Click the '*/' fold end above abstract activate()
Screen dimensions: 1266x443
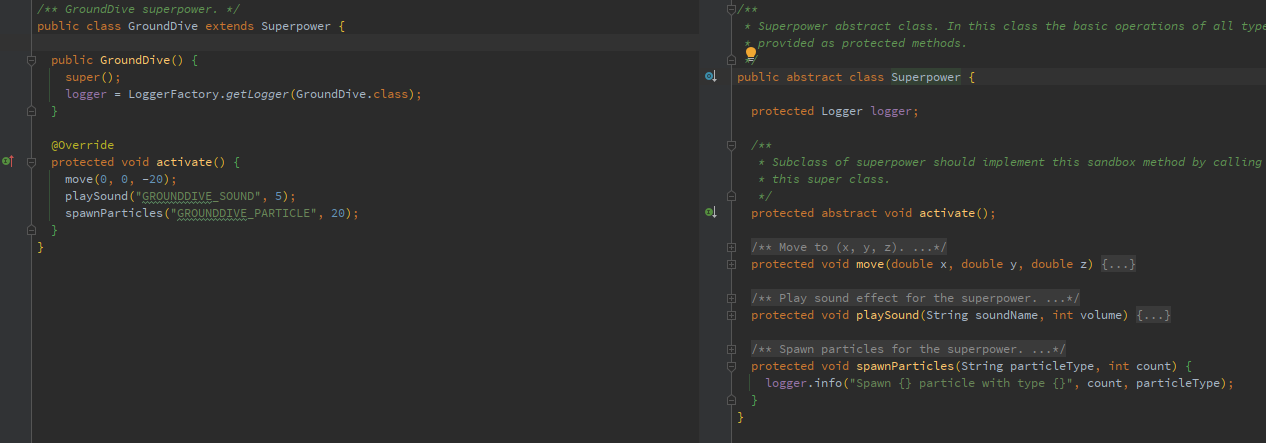pos(732,196)
